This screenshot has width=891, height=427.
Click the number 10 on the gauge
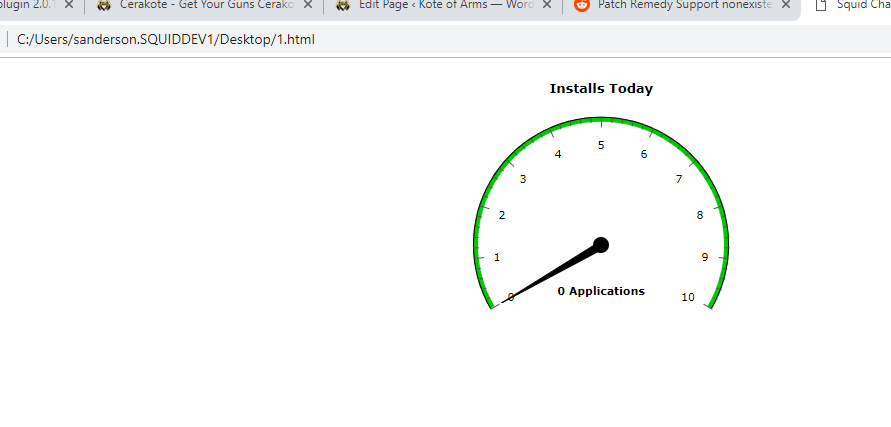688,297
